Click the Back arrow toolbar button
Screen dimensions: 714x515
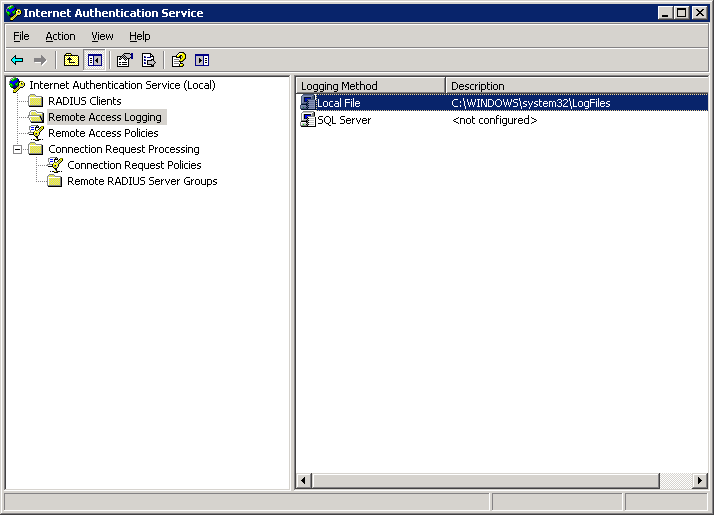17,60
